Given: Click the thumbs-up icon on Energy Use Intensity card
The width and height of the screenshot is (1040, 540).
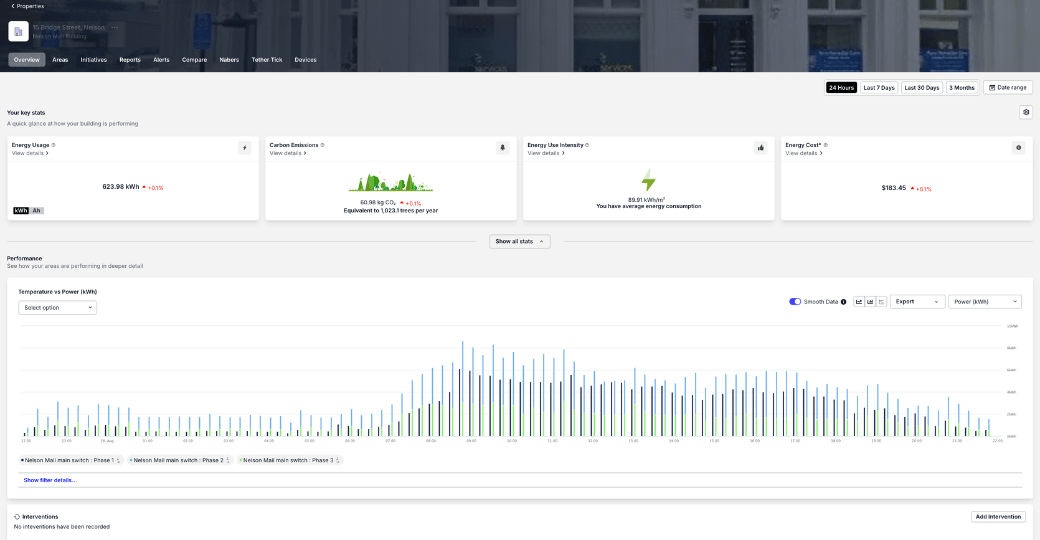Looking at the screenshot, I should click(x=761, y=147).
